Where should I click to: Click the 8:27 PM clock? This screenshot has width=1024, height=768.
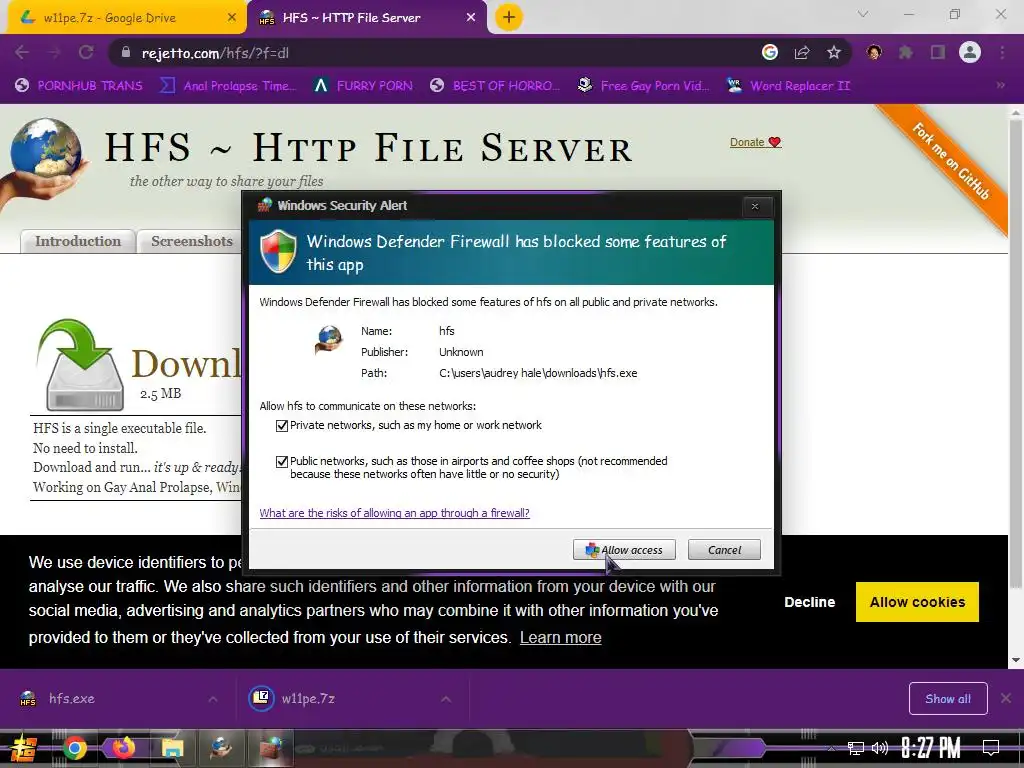pyautogui.click(x=931, y=748)
